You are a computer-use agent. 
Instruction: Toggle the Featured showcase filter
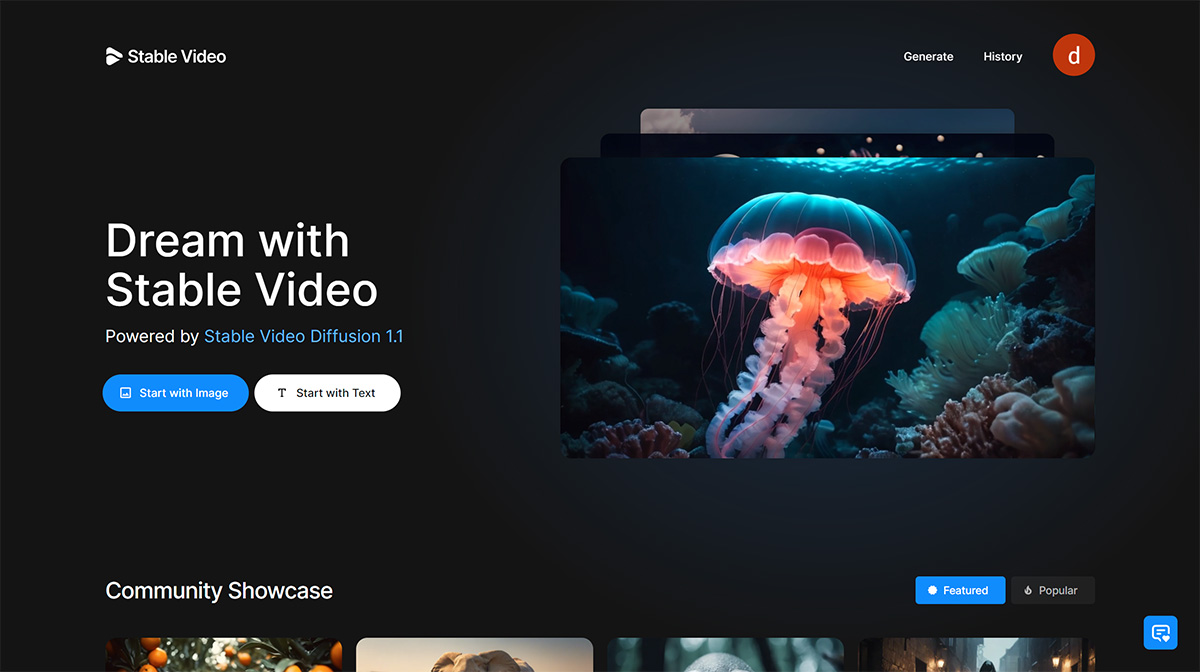click(x=960, y=590)
